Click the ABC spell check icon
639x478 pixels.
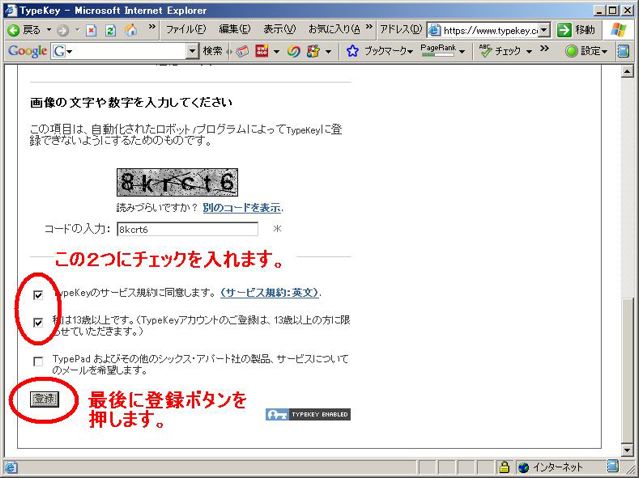485,51
